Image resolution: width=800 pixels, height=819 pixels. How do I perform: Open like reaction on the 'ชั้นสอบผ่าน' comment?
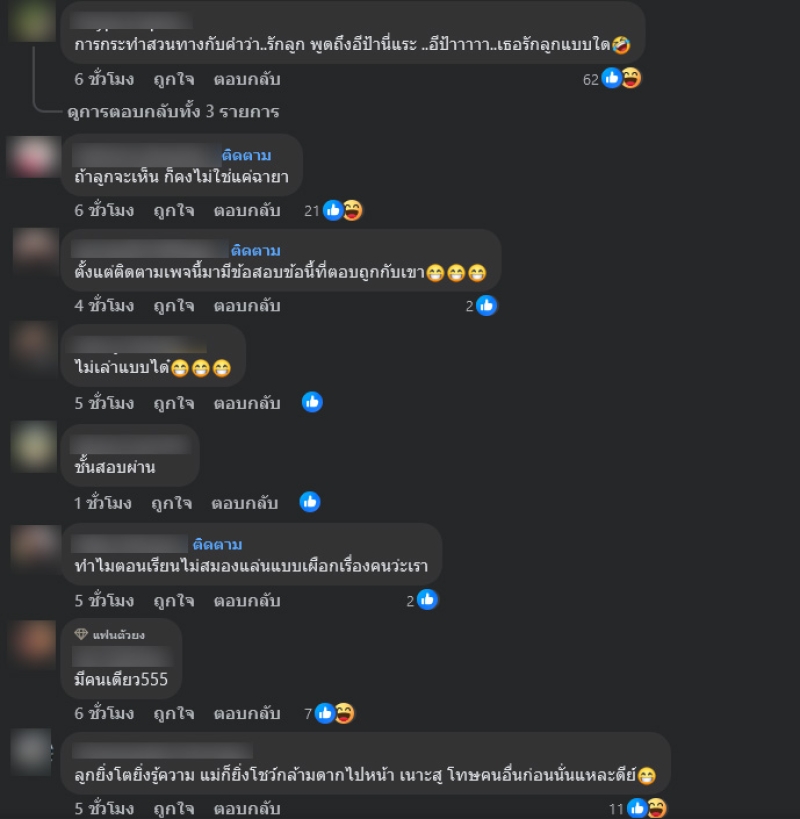click(x=310, y=502)
